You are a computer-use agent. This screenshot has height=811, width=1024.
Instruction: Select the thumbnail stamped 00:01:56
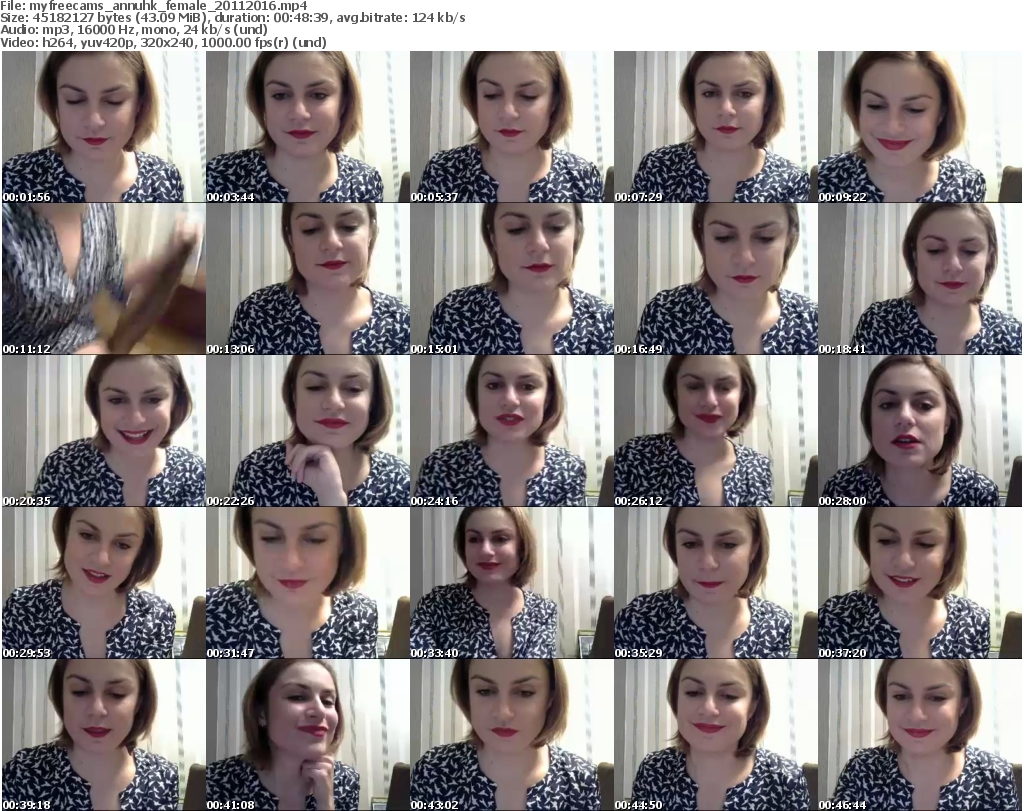(x=104, y=127)
